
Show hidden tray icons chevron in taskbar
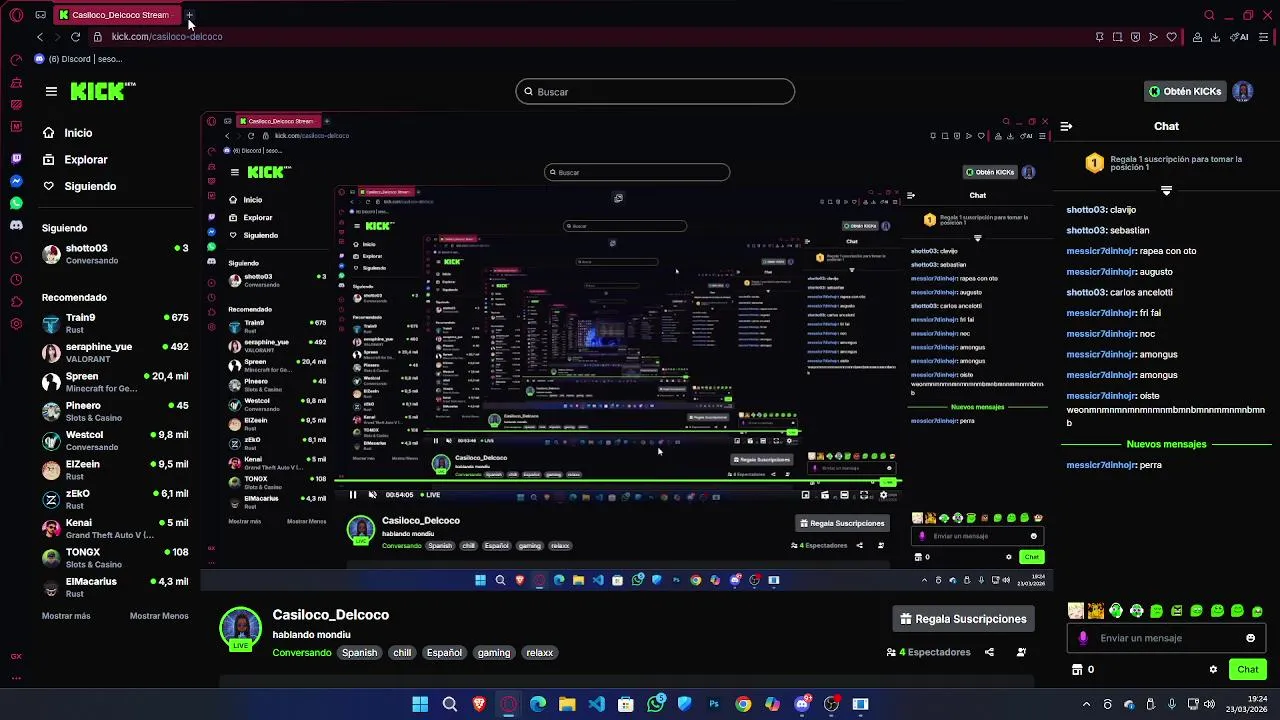[x=1086, y=704]
